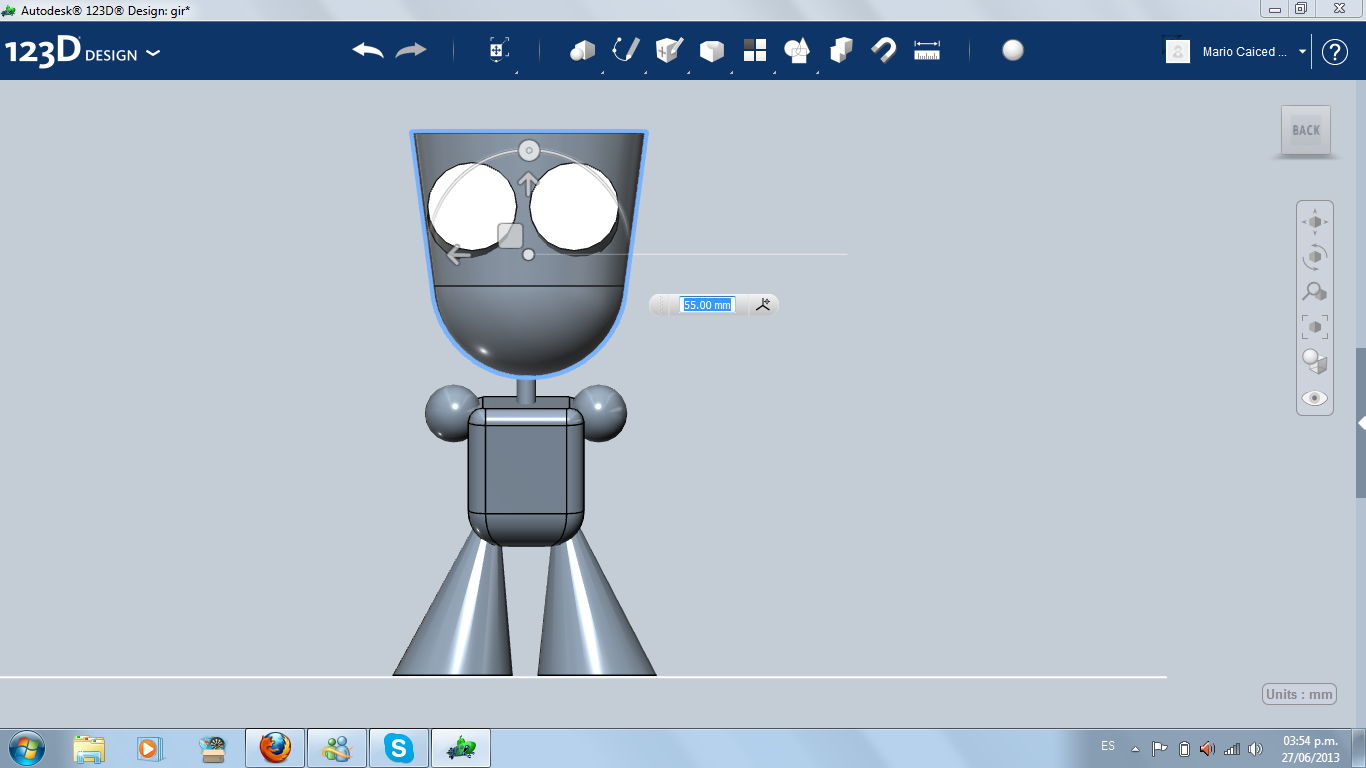
Task: Select the Measure ruler tool
Action: click(x=927, y=50)
